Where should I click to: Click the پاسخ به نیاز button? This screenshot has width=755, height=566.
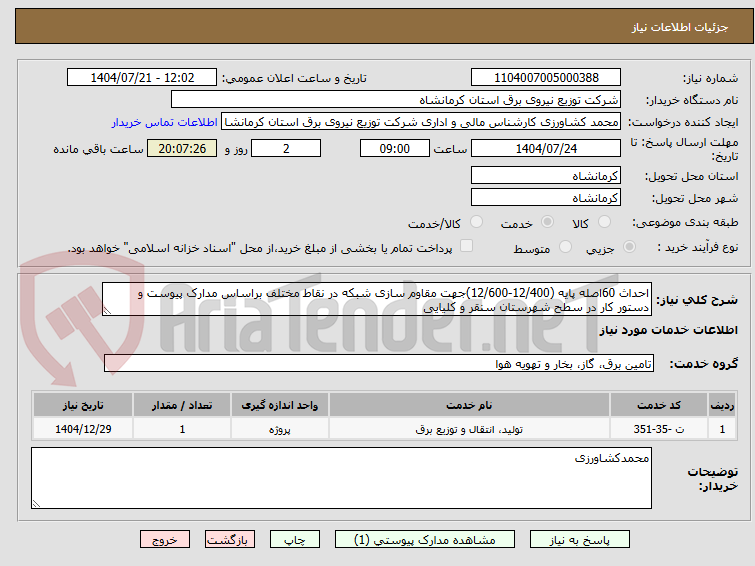coord(580,540)
